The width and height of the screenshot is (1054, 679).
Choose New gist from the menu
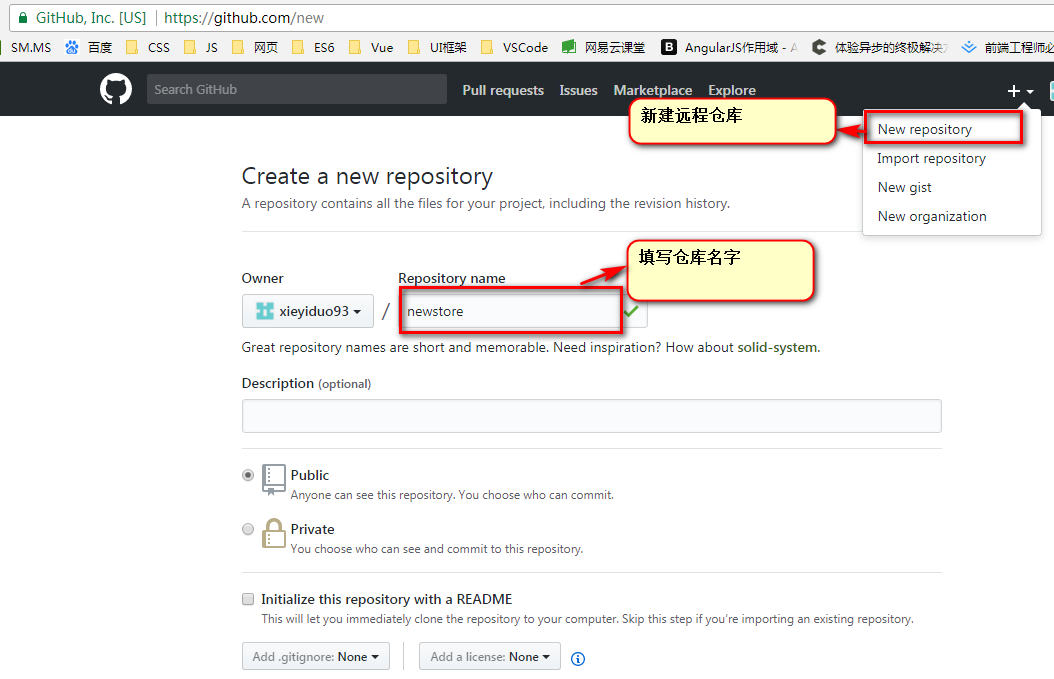(x=904, y=187)
